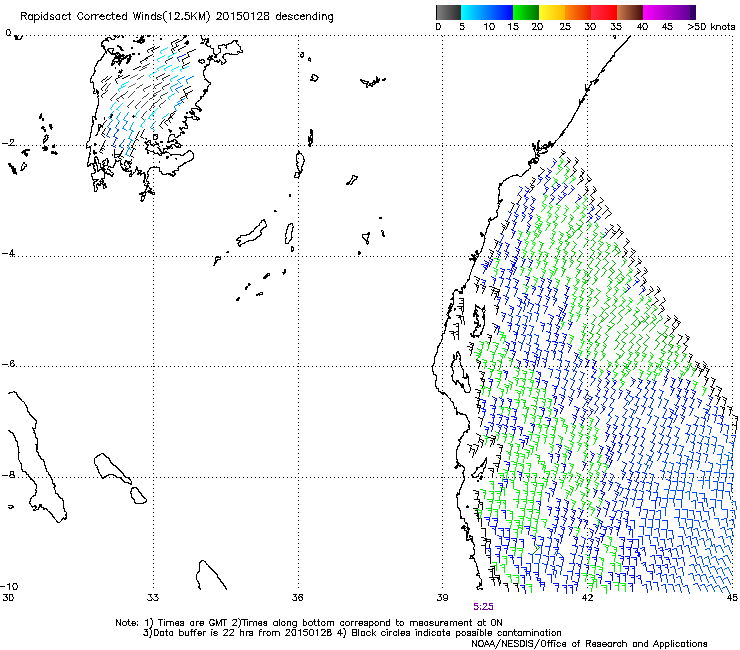Click the green 15-20 knots color band
This screenshot has height=650, width=740.
click(x=526, y=12)
